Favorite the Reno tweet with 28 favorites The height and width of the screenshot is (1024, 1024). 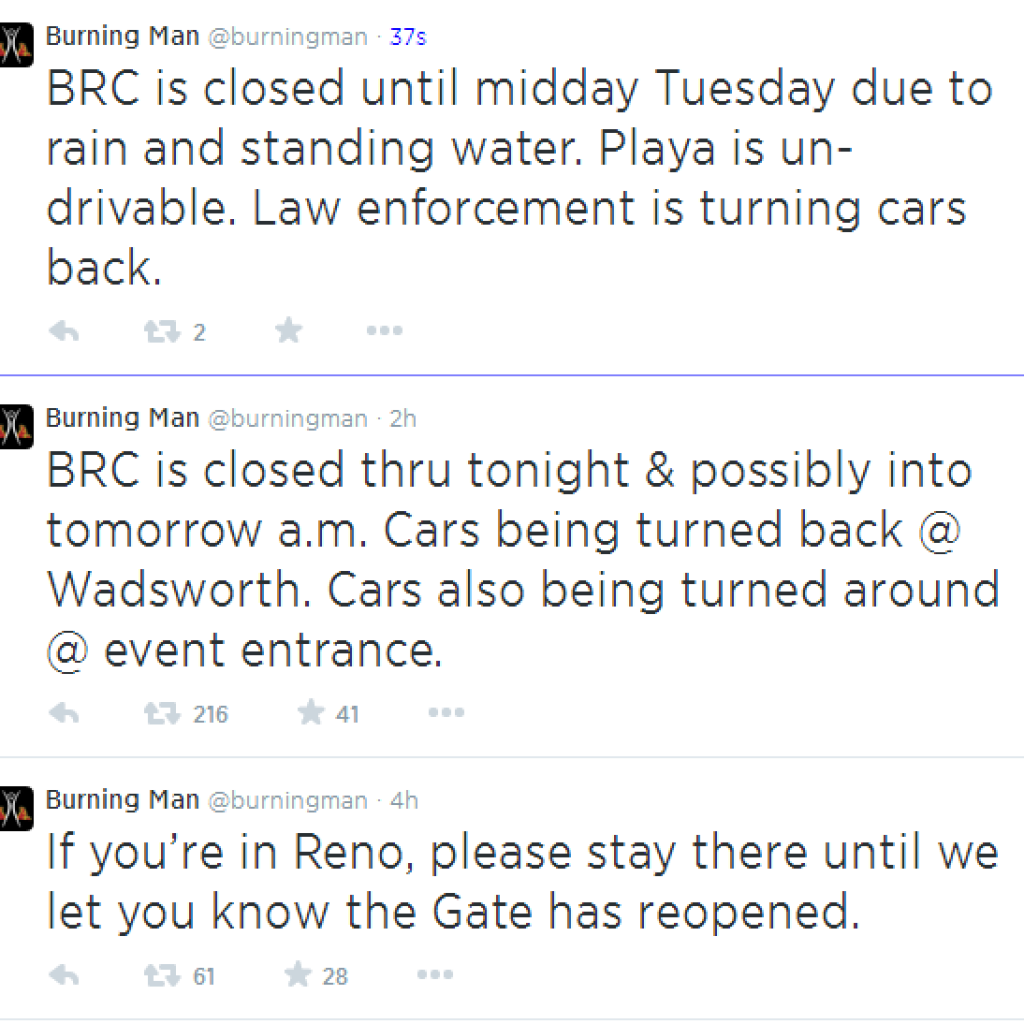coord(298,975)
